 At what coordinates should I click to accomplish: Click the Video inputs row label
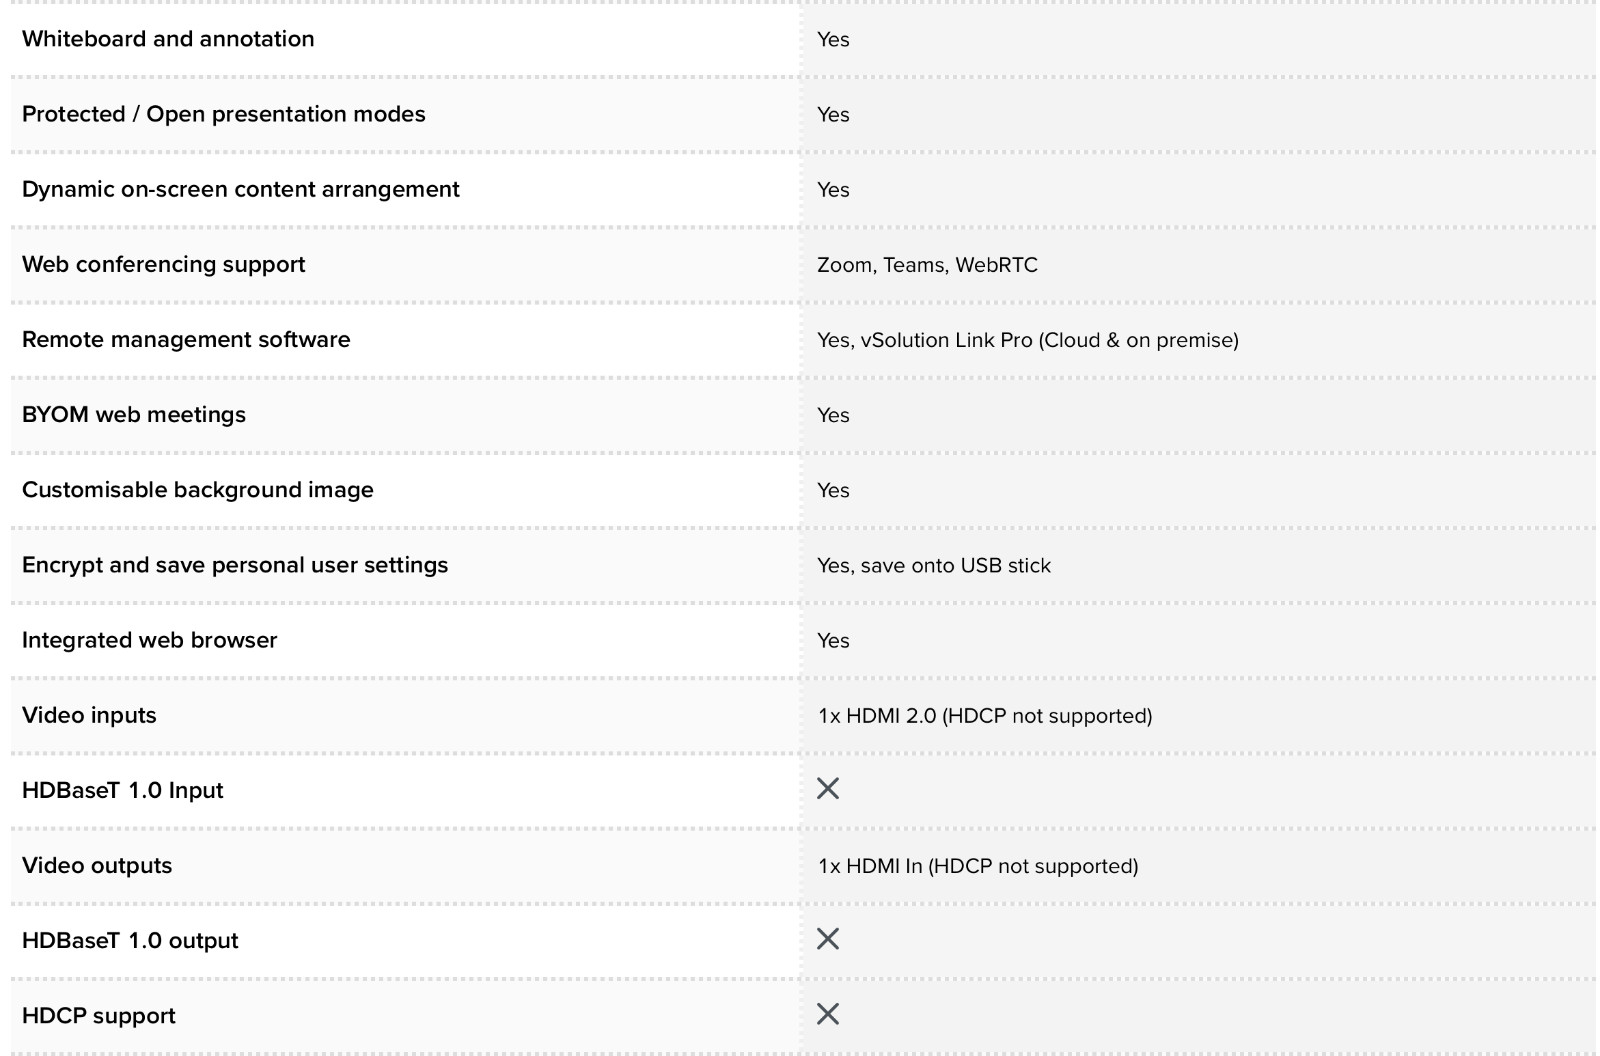pos(89,715)
